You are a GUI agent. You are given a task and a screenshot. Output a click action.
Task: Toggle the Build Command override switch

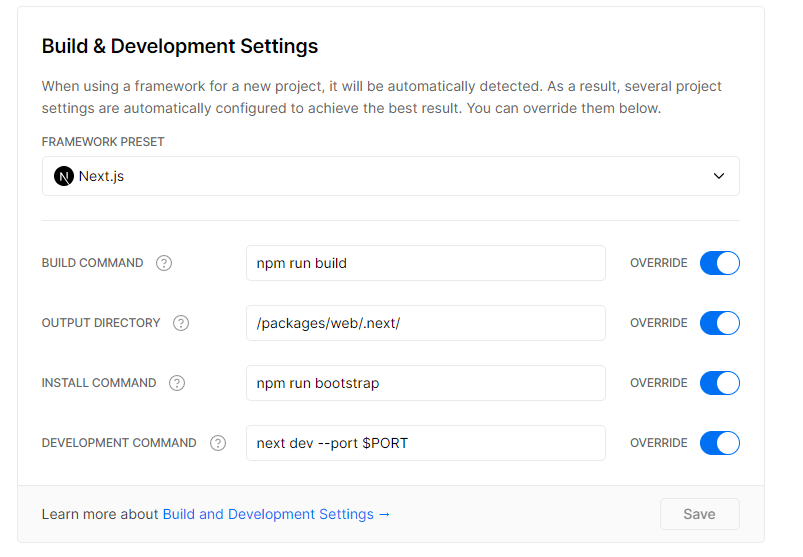(720, 263)
